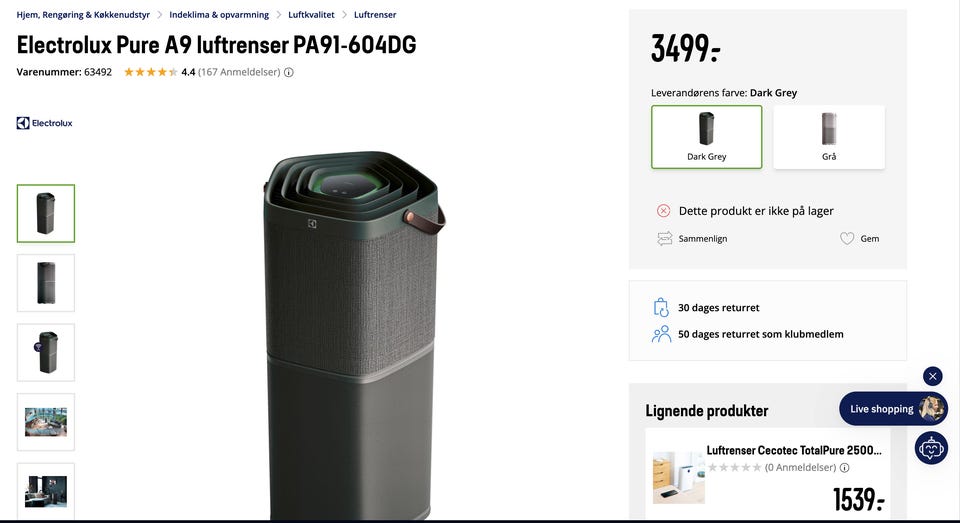Select the Grå color variant
960x523 pixels.
(x=829, y=137)
